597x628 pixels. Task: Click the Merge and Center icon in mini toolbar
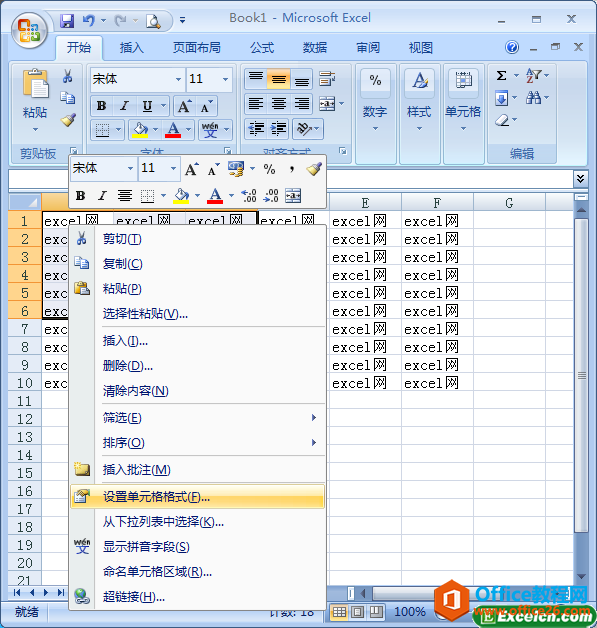(x=293, y=195)
